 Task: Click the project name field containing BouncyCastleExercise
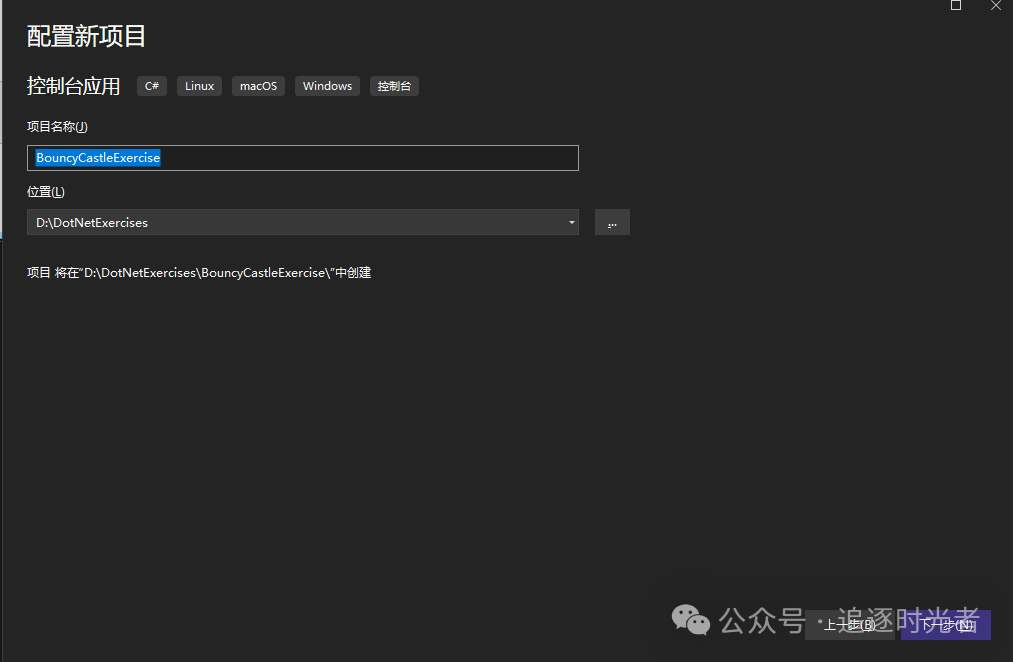tap(302, 158)
